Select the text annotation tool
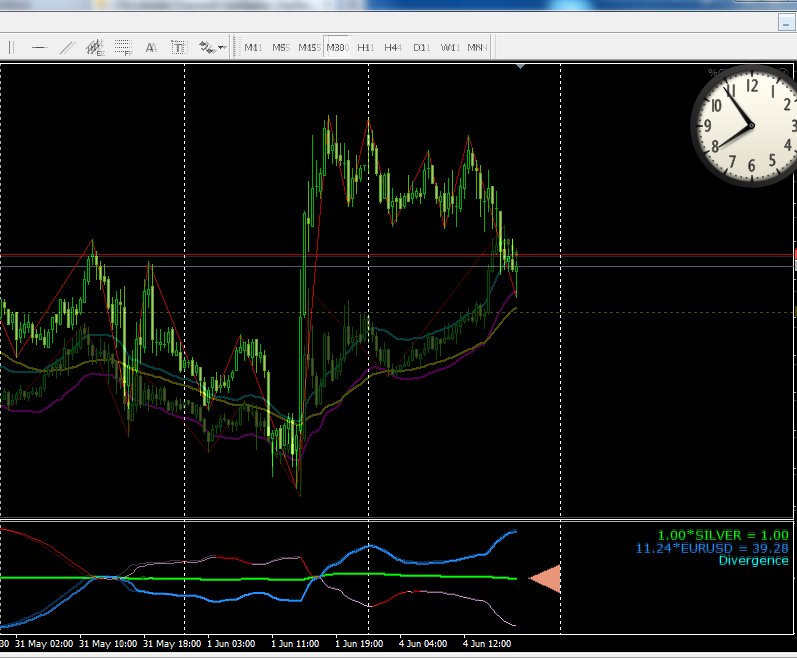 click(x=151, y=47)
